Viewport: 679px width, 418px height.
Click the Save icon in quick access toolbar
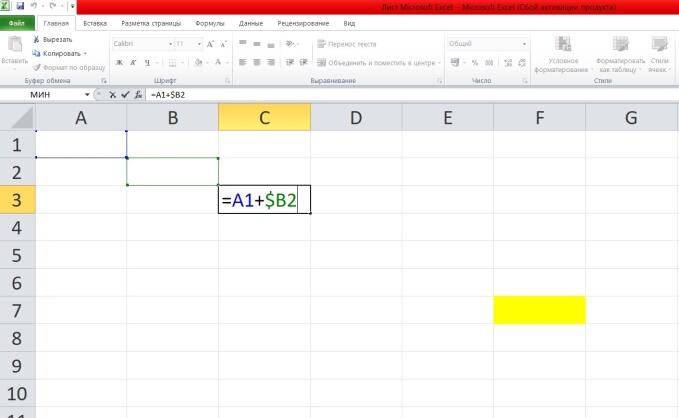[20, 6]
